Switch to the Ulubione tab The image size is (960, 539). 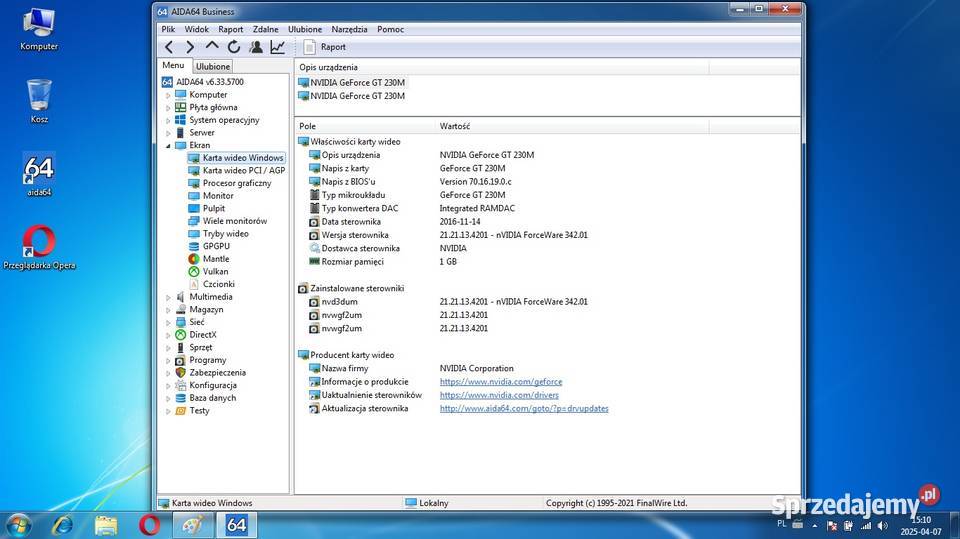click(213, 66)
